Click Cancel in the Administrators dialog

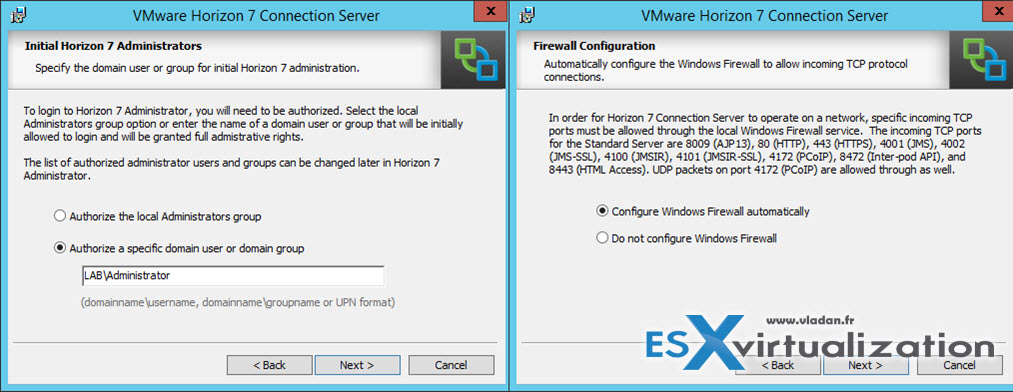tap(451, 365)
